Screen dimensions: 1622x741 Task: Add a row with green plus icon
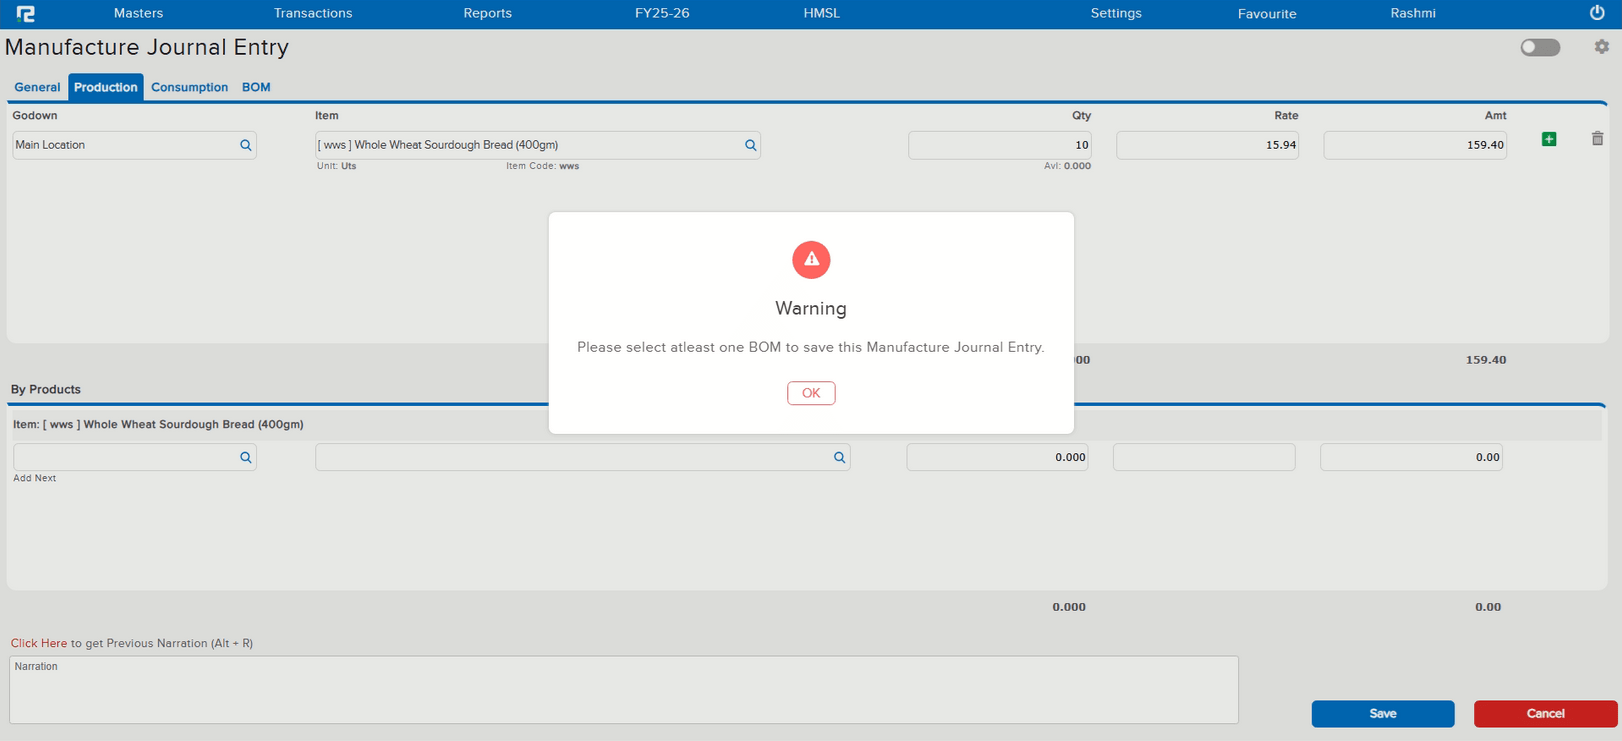[x=1549, y=139]
